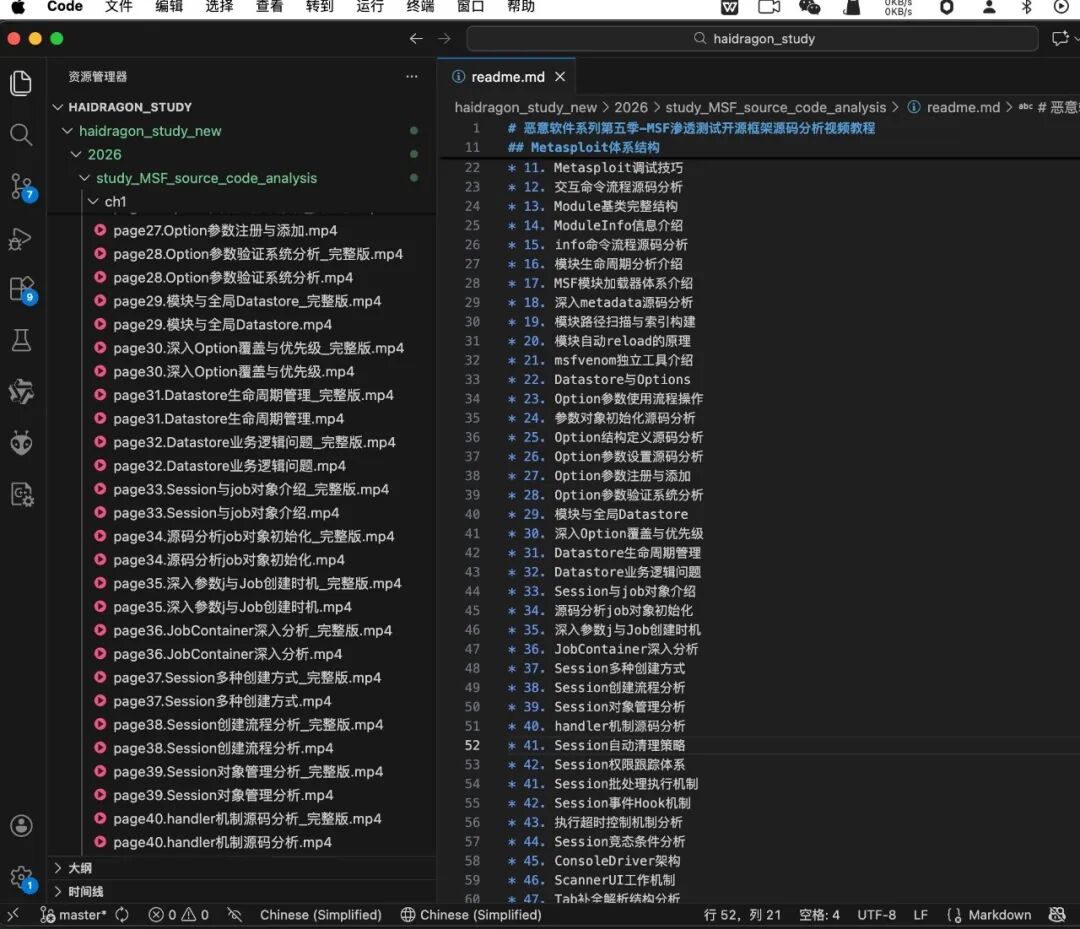Screen dimensions: 1080x929
Task: Click the 空格: 4 indentation button
Action: pyautogui.click(x=819, y=915)
